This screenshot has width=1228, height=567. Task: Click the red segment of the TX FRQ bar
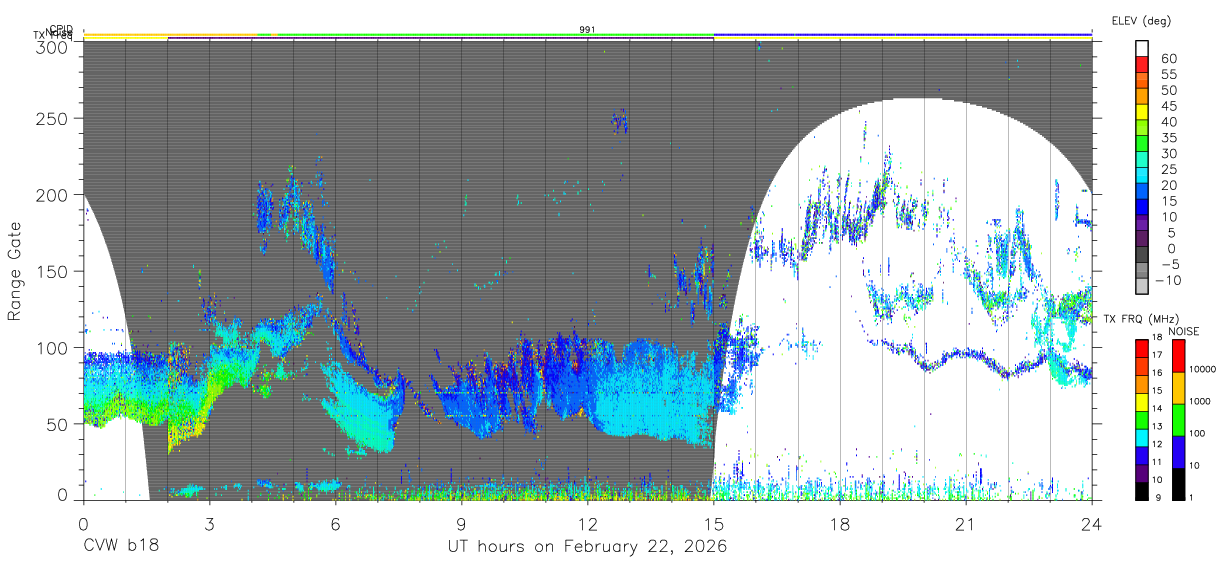[1142, 349]
